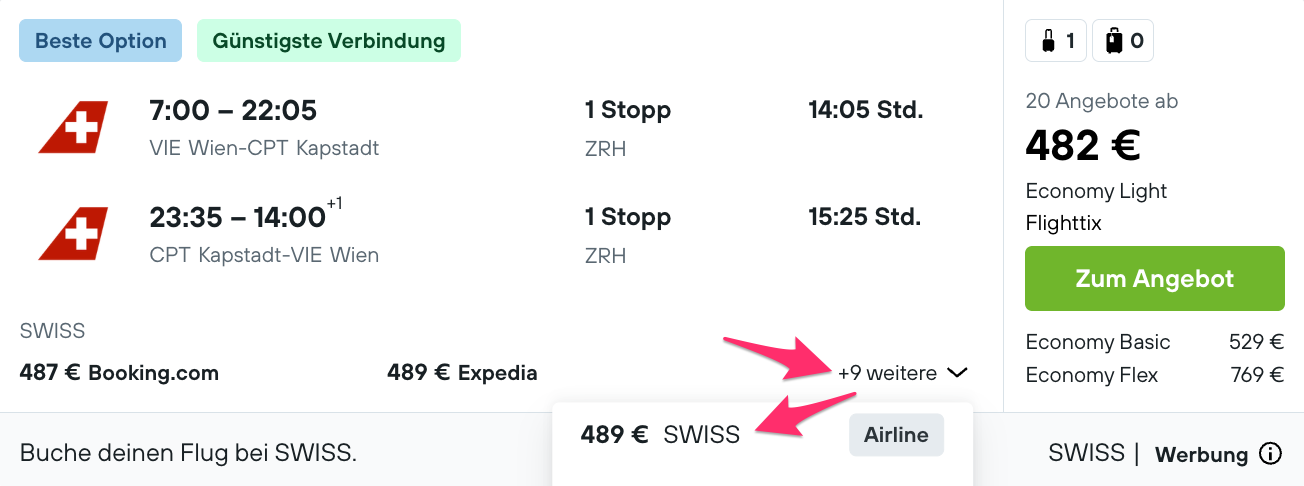
Task: Click the SWISS logo for outbound flight
Action: point(73,129)
